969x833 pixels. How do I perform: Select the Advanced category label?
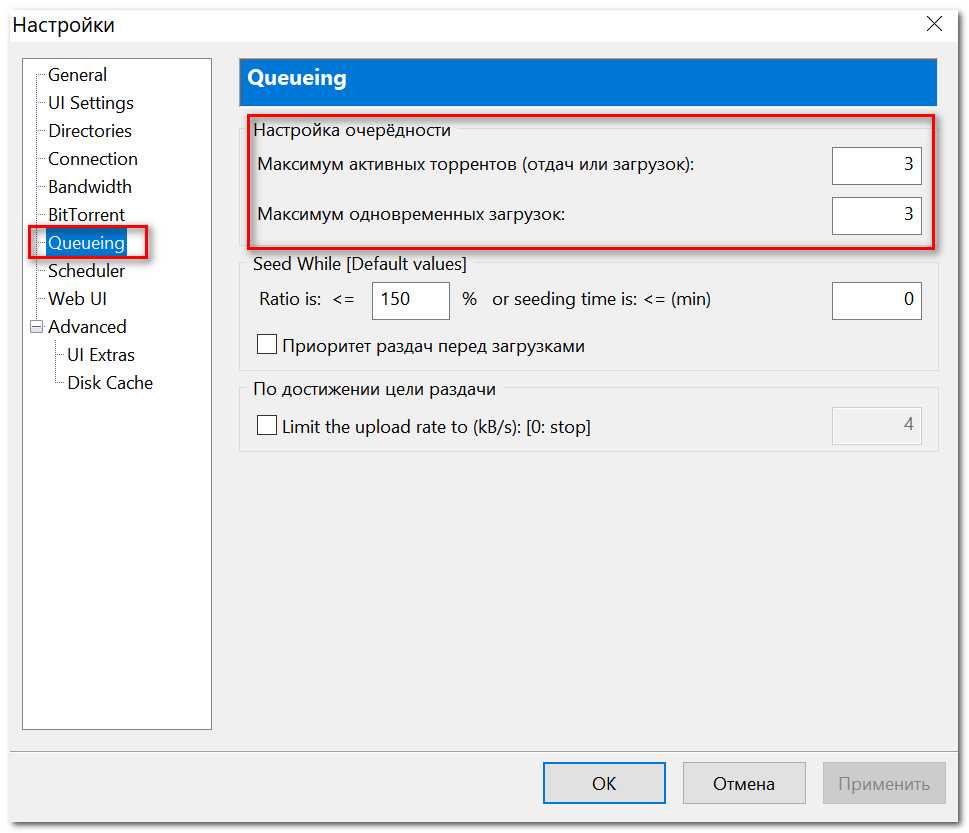[87, 327]
